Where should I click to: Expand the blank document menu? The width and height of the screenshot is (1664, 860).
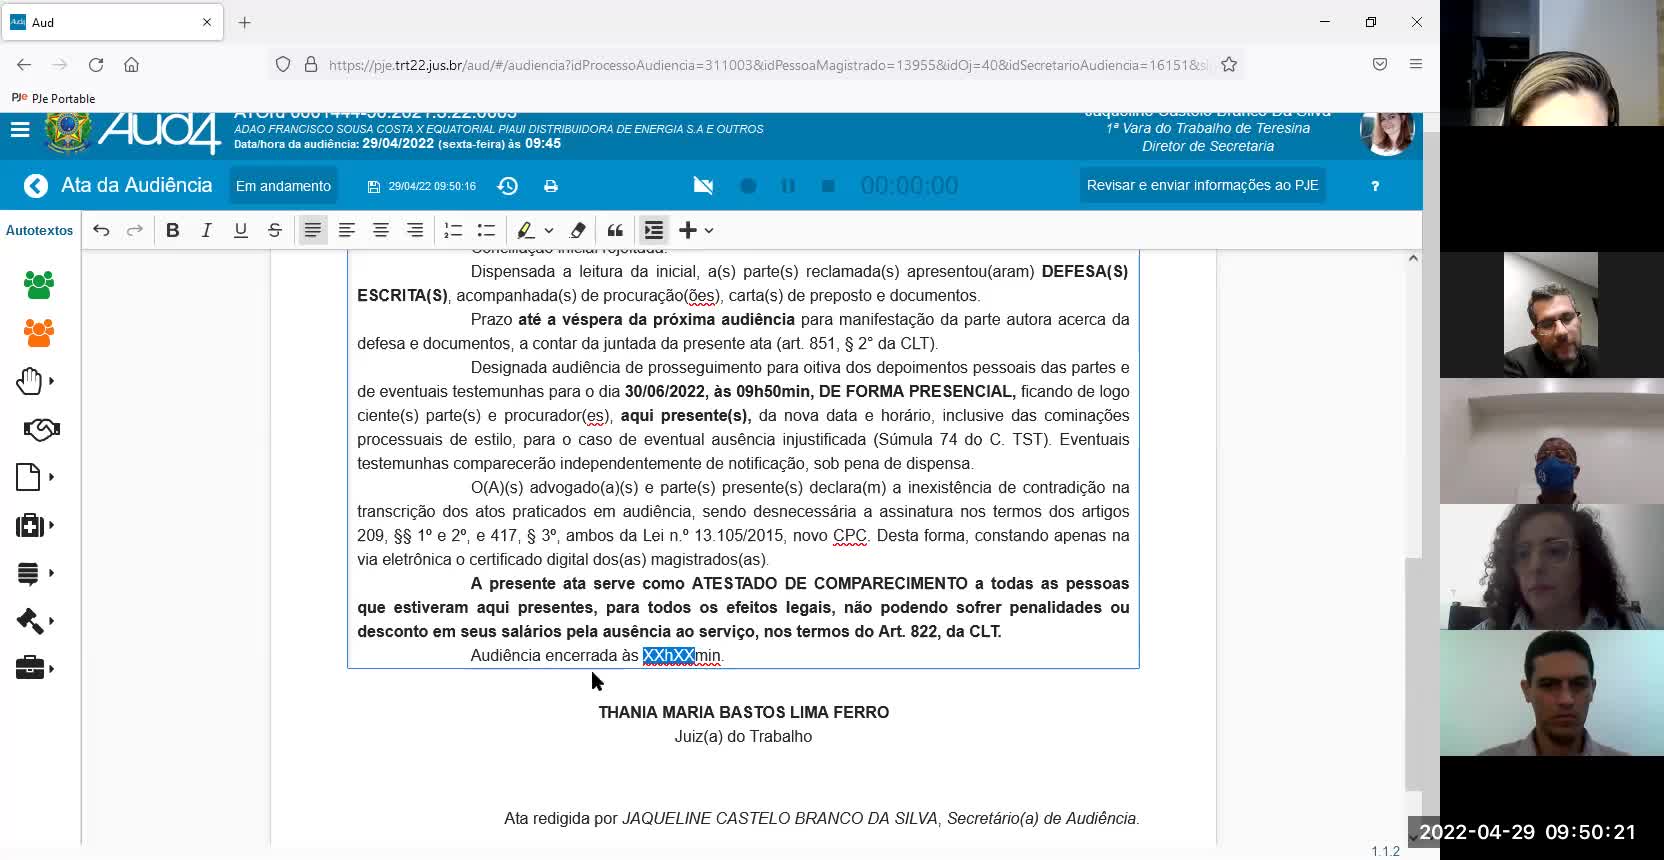click(x=35, y=477)
